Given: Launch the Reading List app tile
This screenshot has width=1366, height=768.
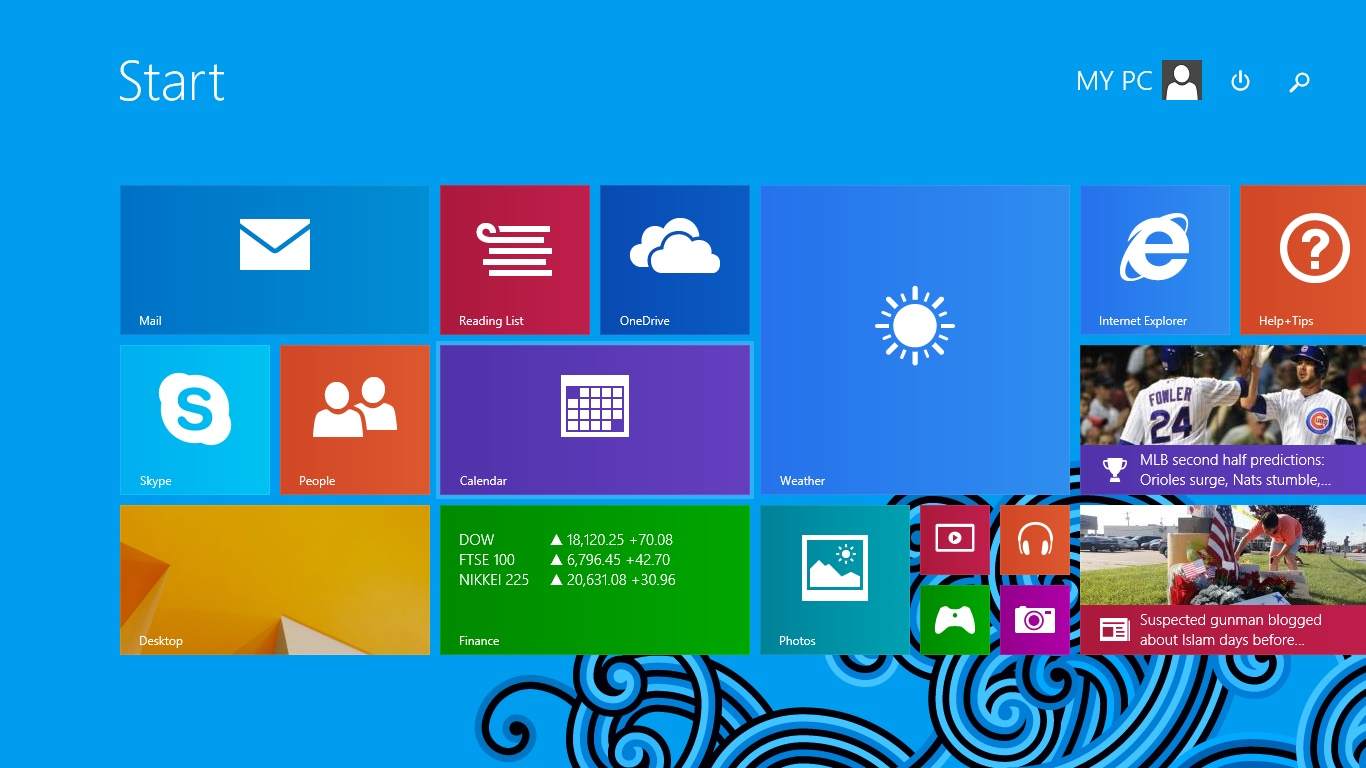Looking at the screenshot, I should coord(514,259).
